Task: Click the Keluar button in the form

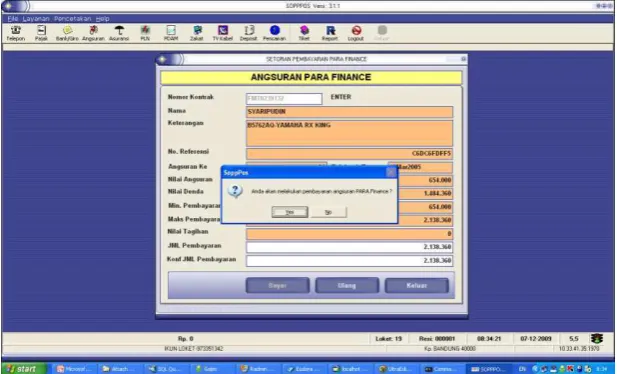Action: (x=417, y=285)
